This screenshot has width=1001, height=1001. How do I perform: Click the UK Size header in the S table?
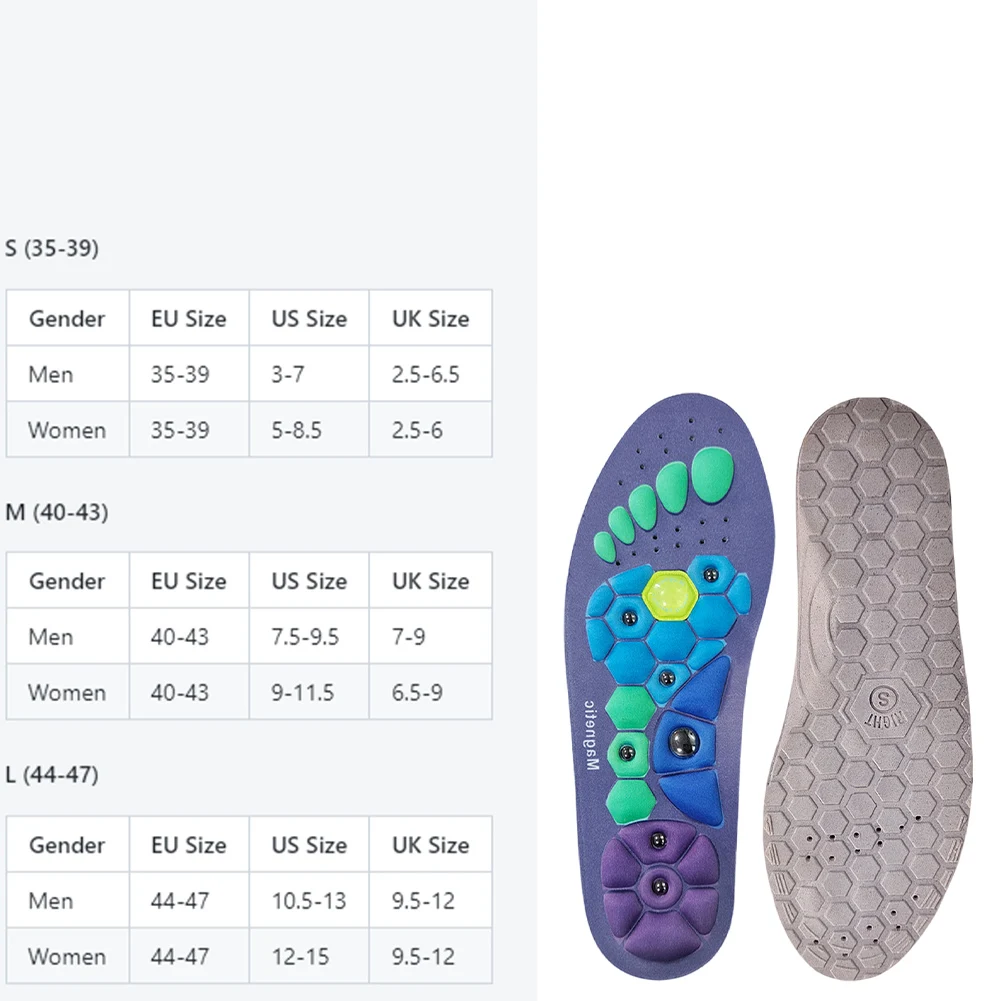(x=430, y=319)
